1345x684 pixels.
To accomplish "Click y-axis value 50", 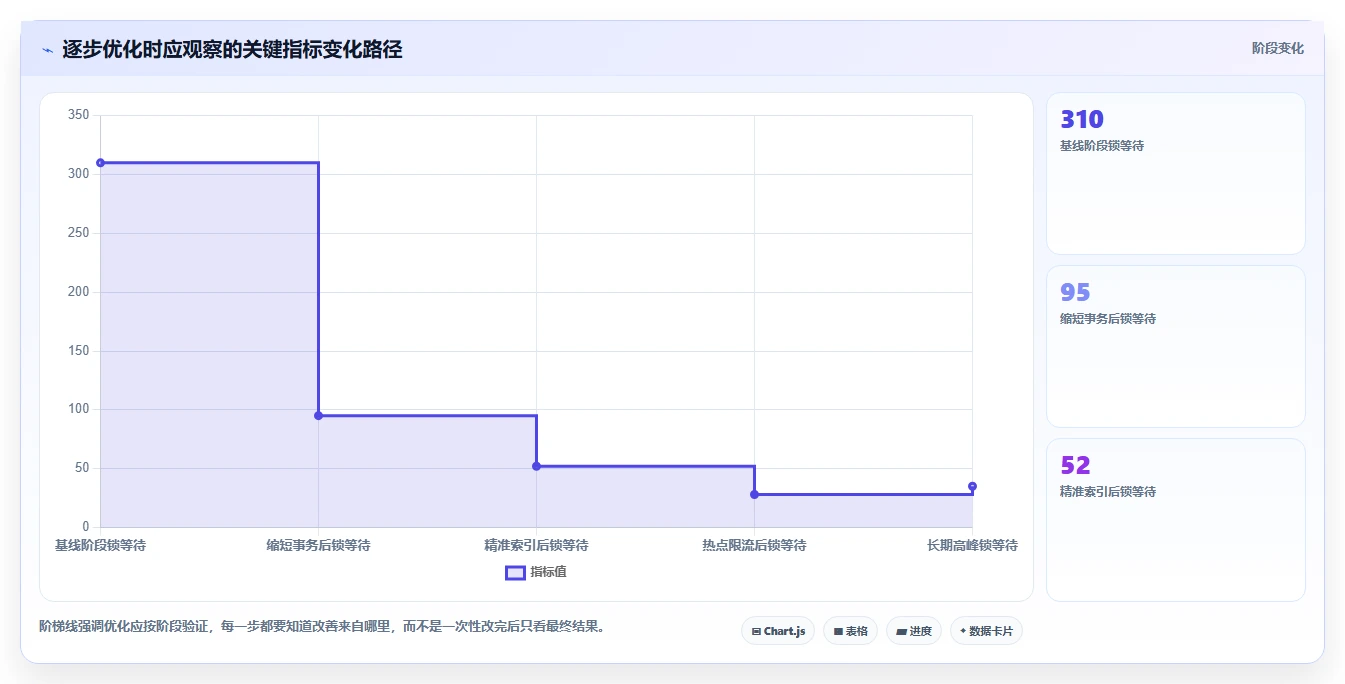I will pos(82,468).
